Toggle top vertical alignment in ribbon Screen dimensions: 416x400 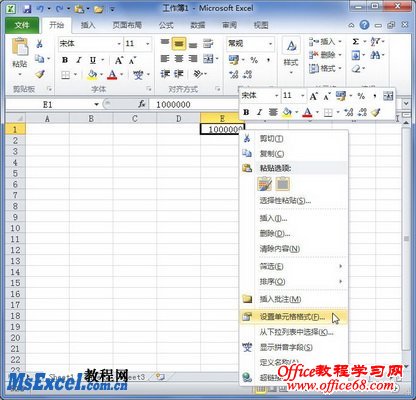[x=165, y=43]
